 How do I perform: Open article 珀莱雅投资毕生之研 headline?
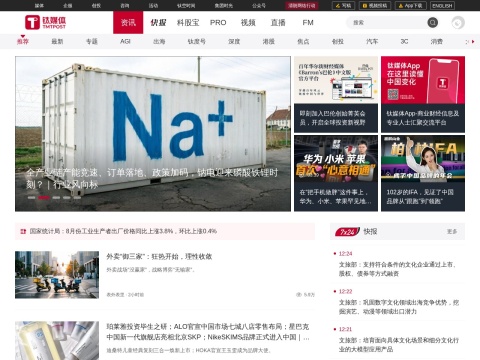(208, 332)
